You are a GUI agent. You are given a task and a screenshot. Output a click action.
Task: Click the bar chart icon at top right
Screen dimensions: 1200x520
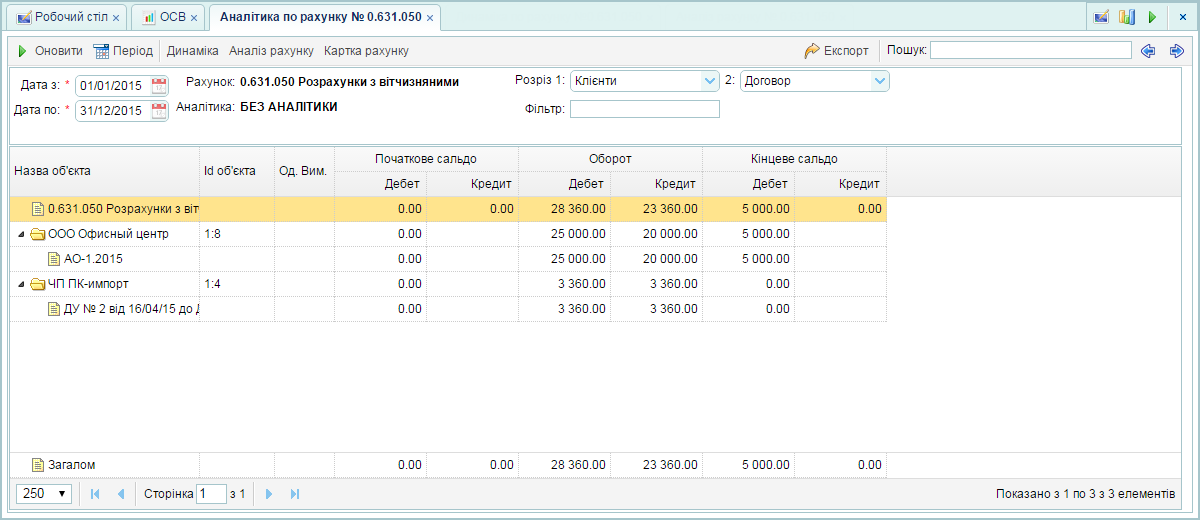point(1127,17)
